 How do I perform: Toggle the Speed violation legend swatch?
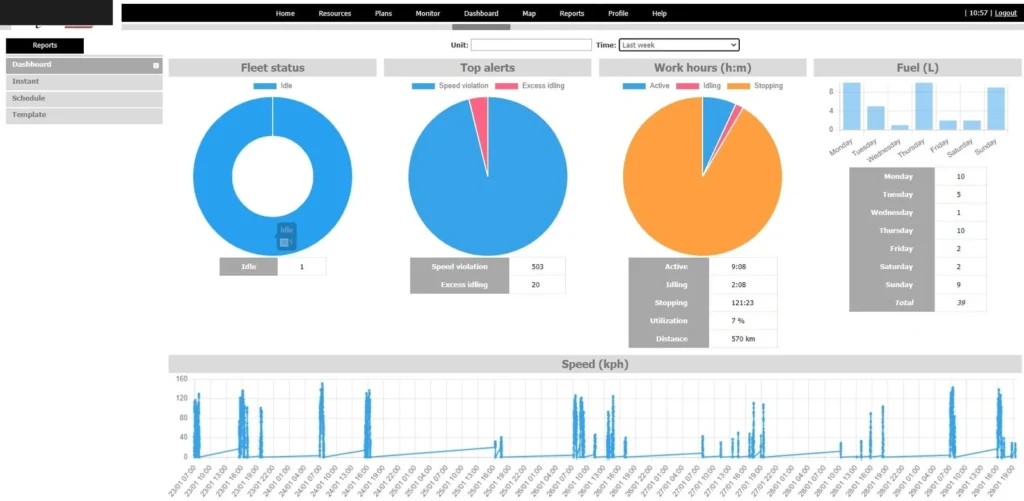pos(423,86)
